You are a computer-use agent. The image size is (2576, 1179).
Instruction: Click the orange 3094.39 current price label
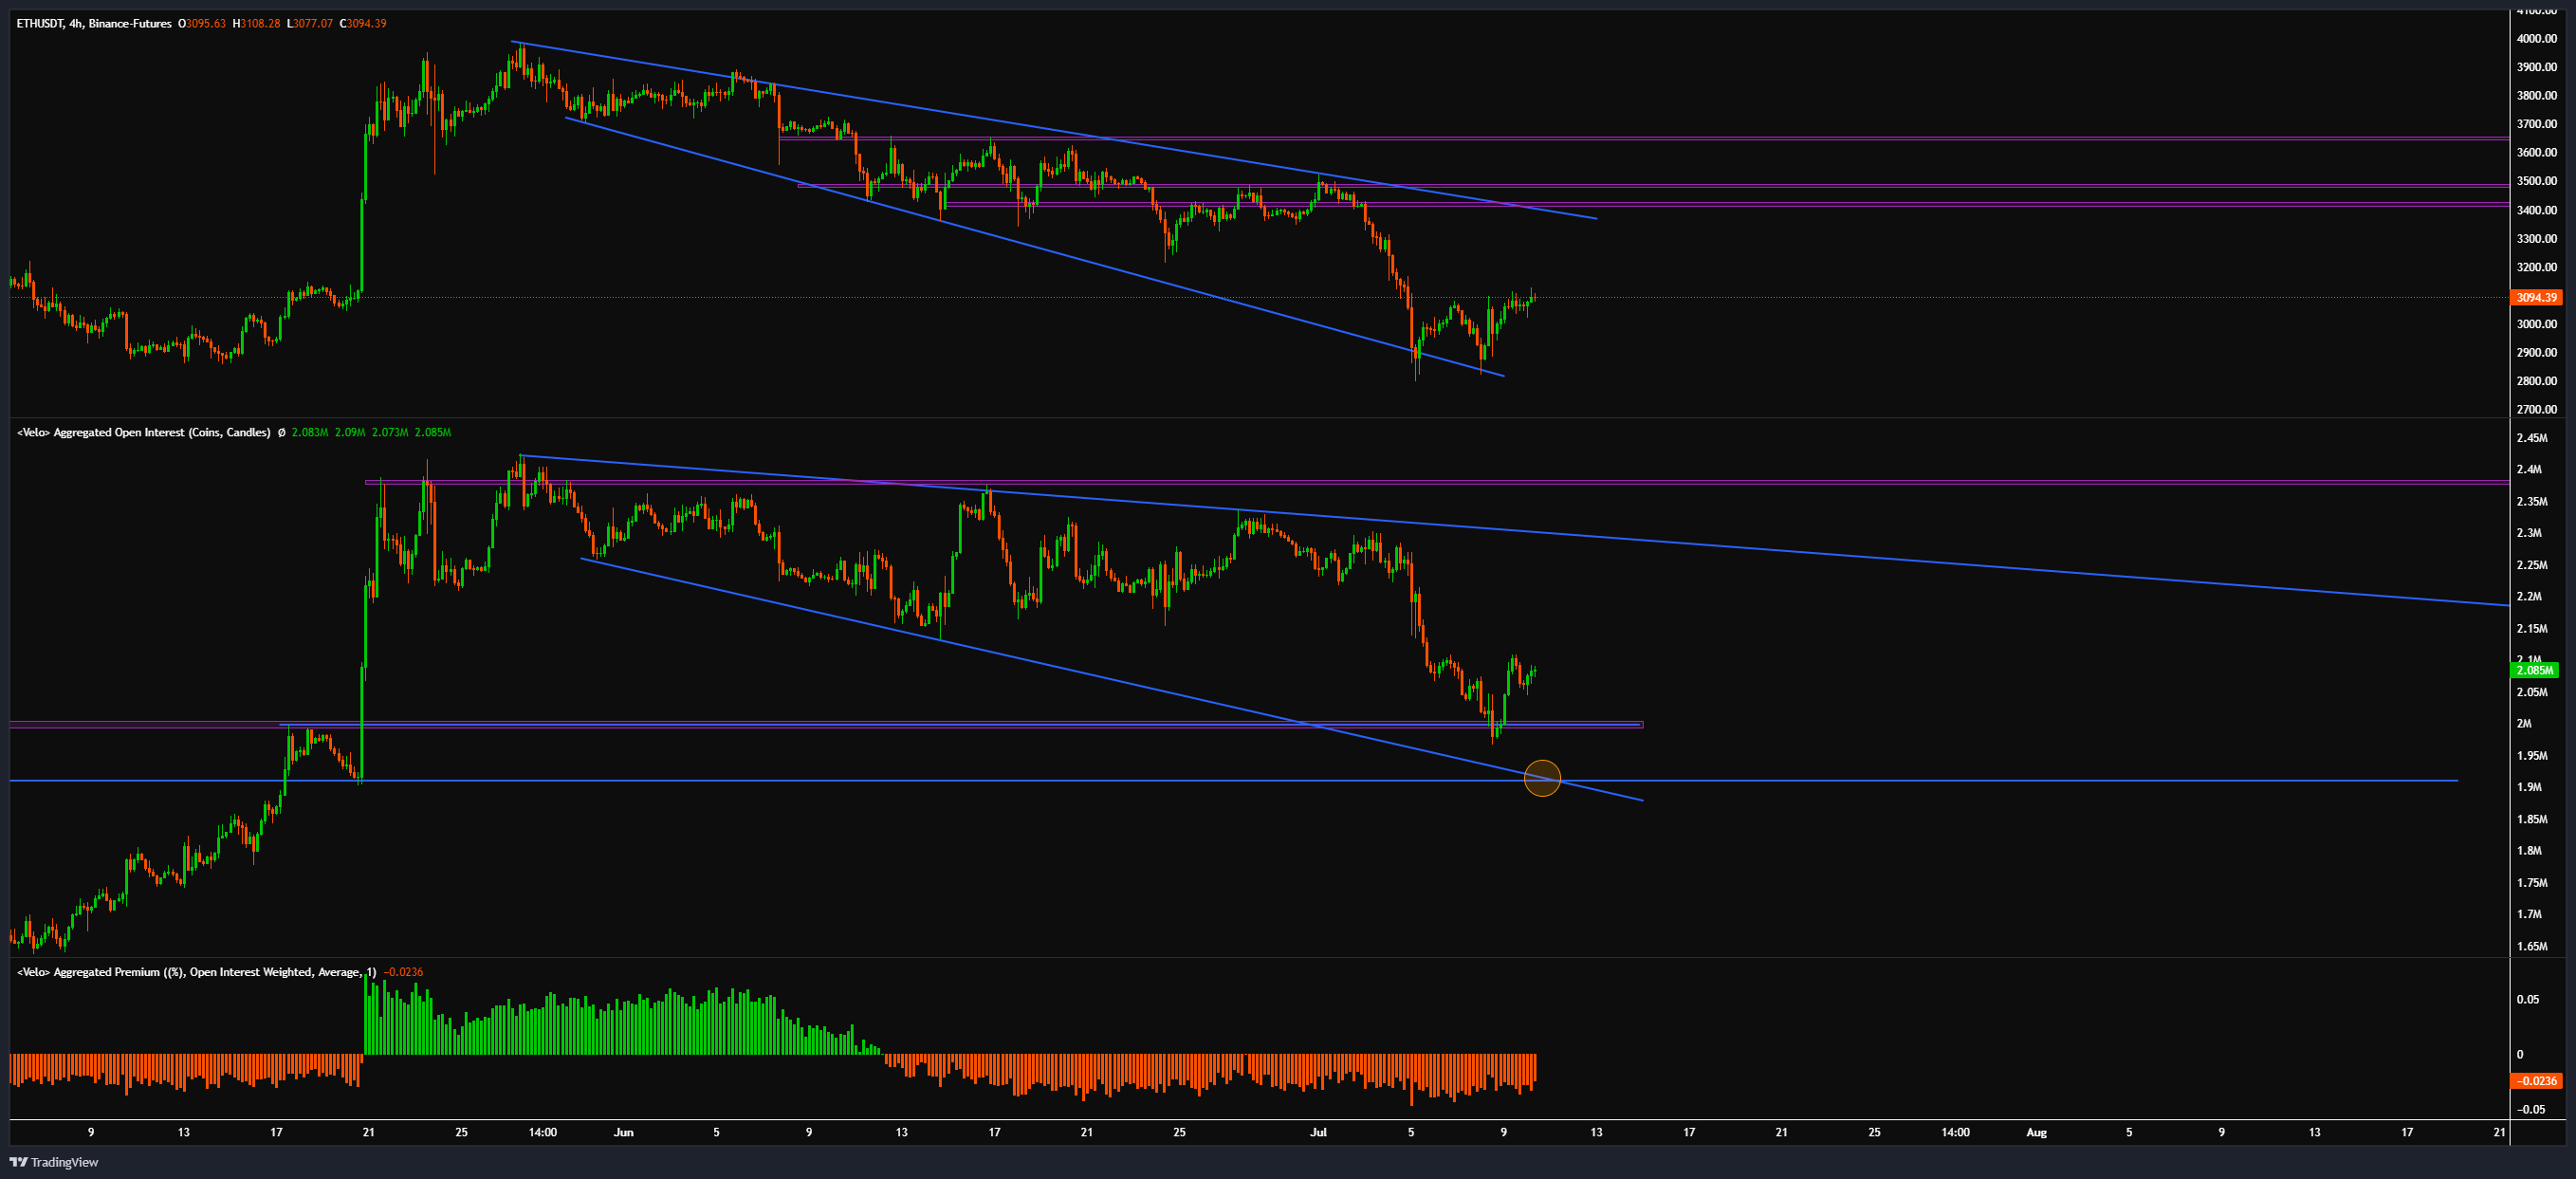[x=2535, y=297]
